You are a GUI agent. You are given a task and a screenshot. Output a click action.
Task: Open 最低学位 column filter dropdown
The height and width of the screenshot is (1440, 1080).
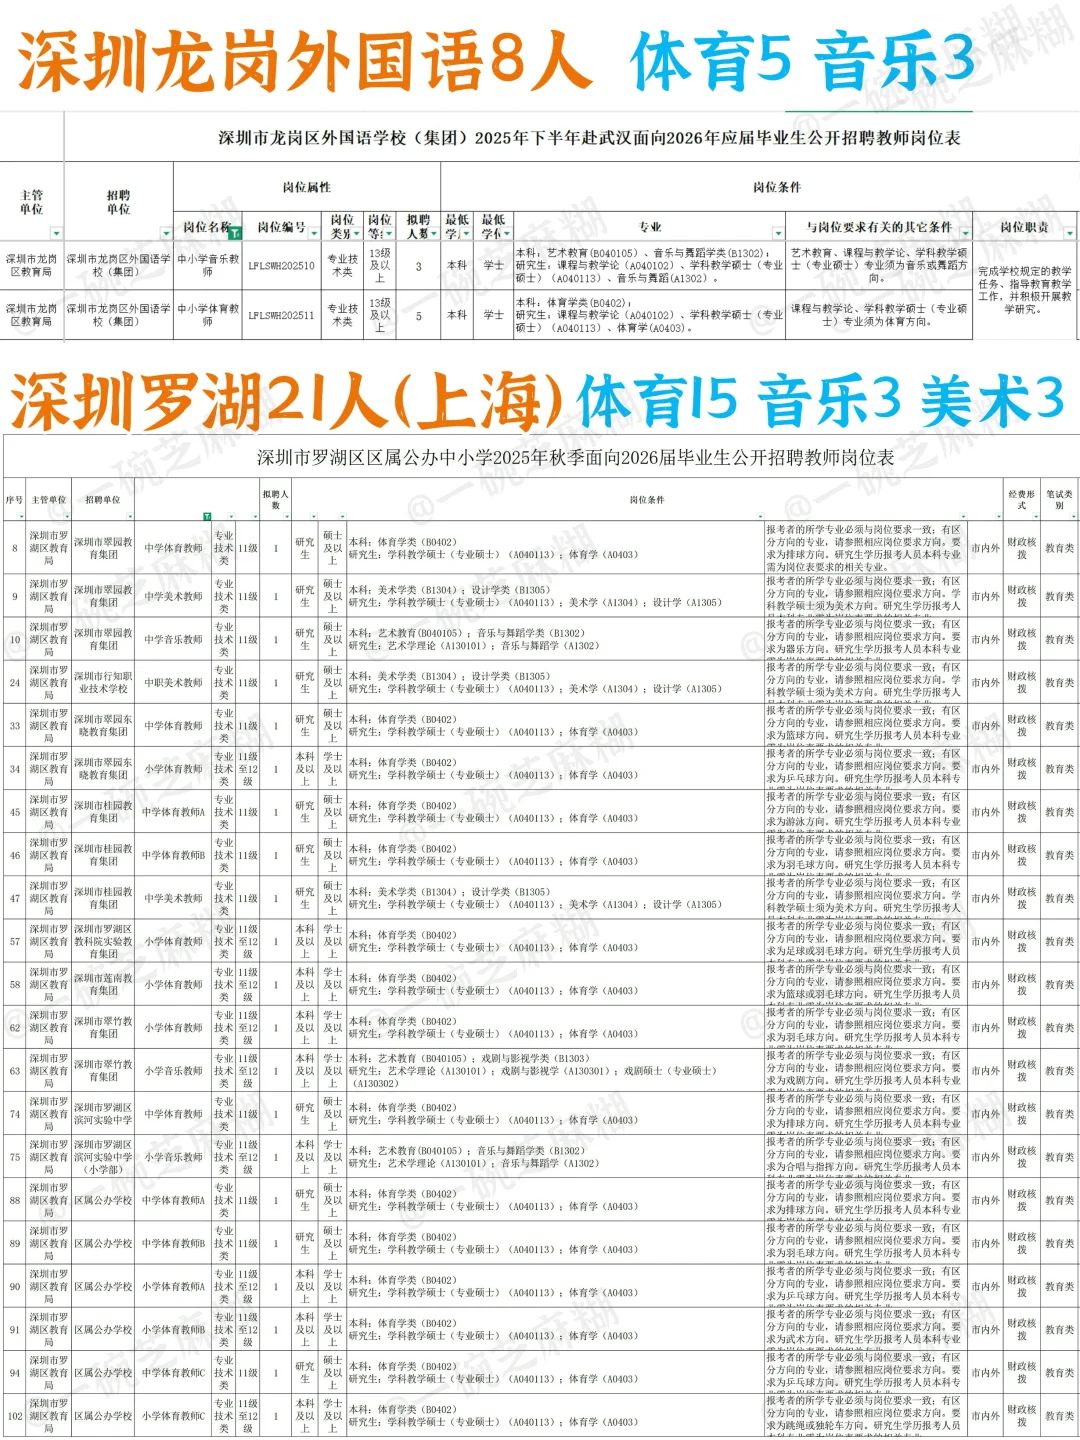click(506, 233)
